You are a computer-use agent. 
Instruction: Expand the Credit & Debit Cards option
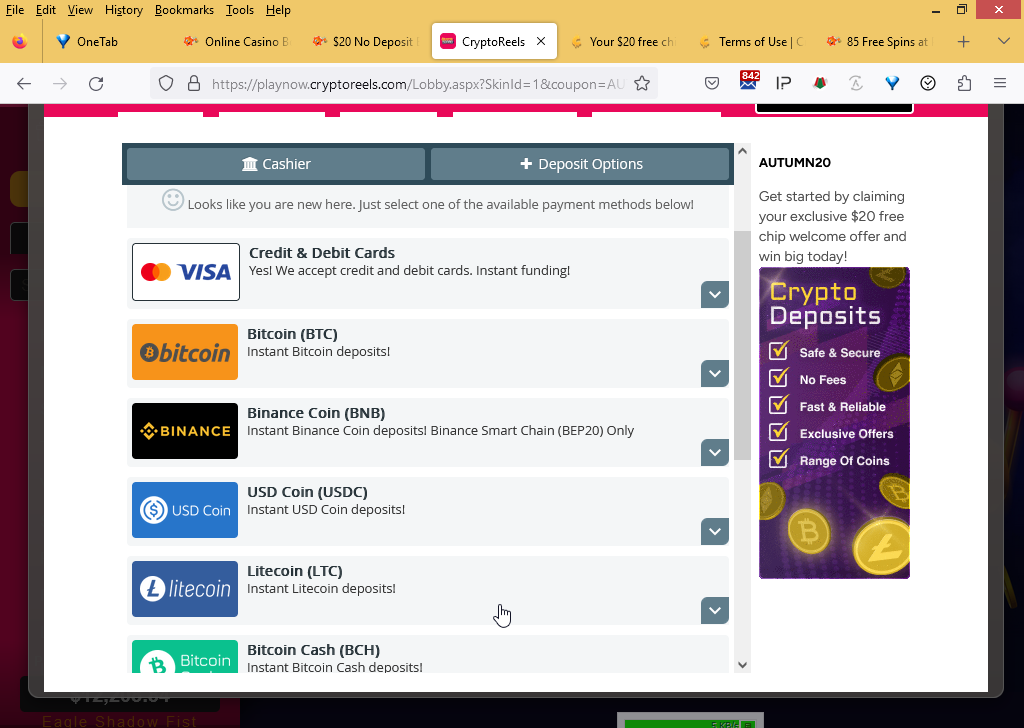(x=714, y=294)
